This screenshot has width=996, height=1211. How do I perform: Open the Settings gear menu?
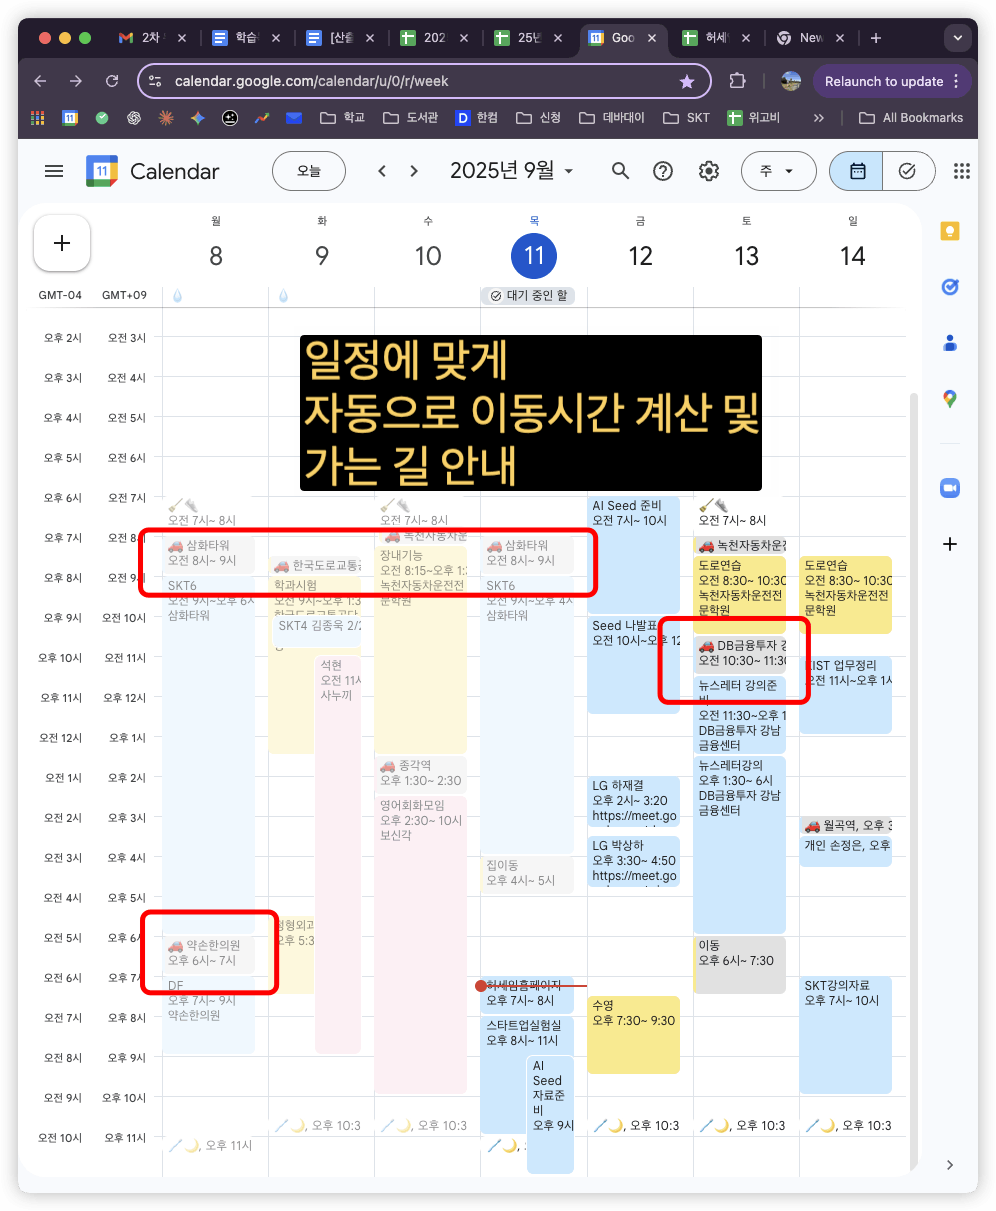click(709, 171)
